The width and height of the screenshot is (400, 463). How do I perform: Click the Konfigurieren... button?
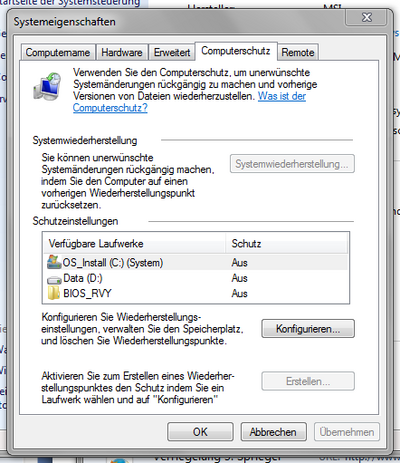(x=308, y=329)
